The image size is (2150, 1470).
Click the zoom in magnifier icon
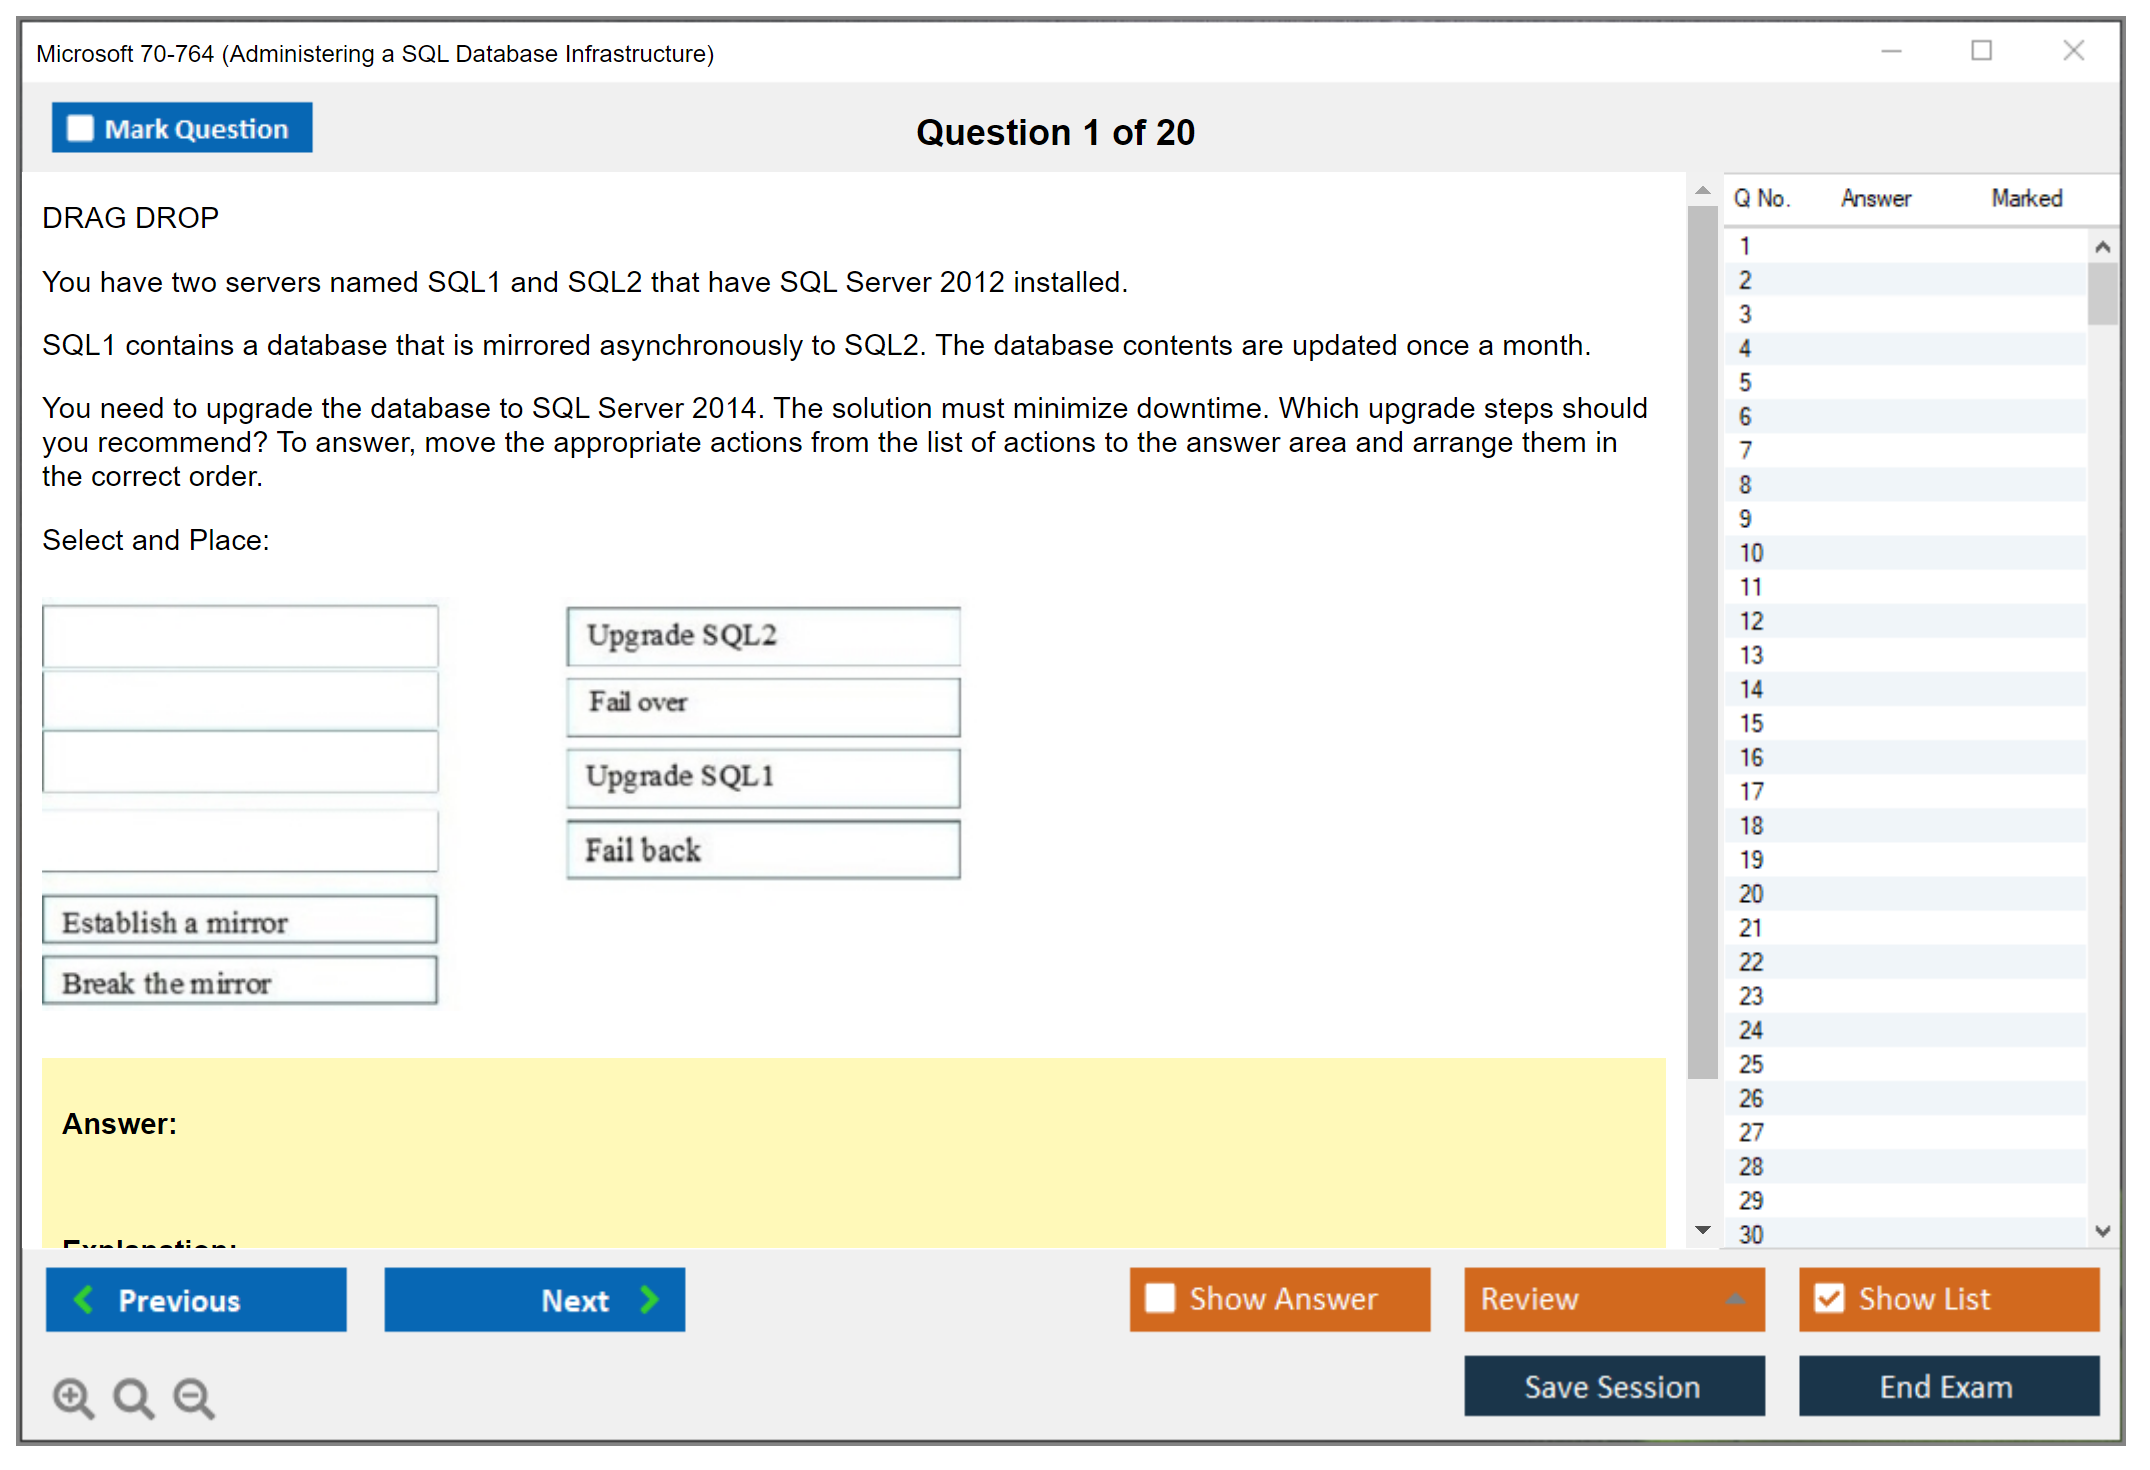[73, 1397]
